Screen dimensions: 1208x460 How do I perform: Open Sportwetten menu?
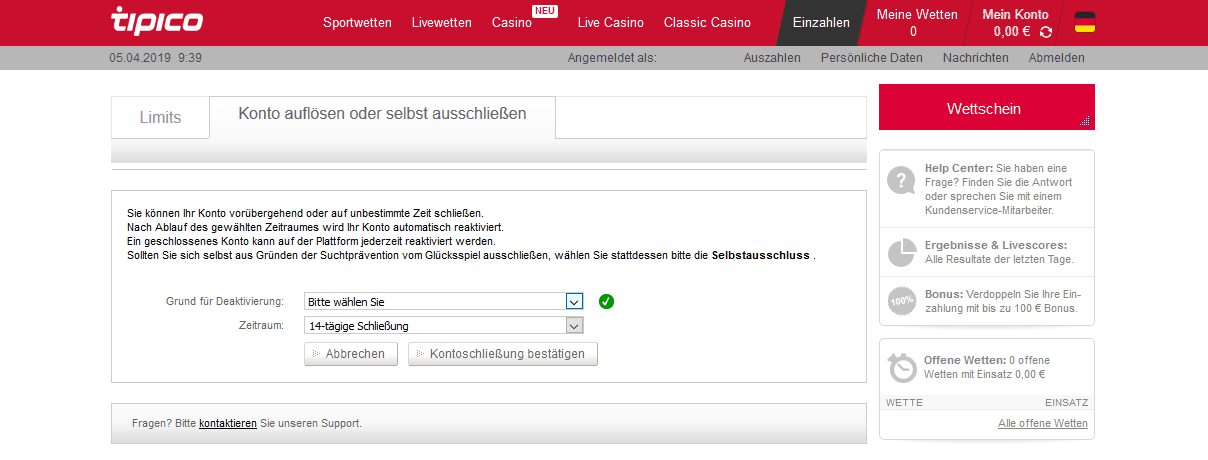click(357, 22)
